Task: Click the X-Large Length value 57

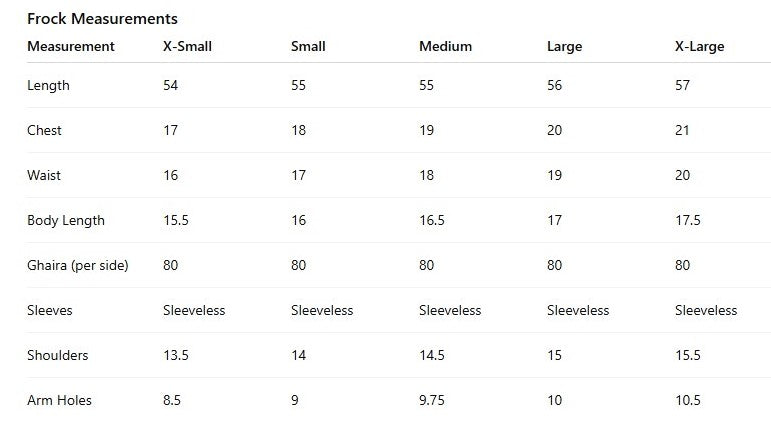Action: pyautogui.click(x=683, y=85)
